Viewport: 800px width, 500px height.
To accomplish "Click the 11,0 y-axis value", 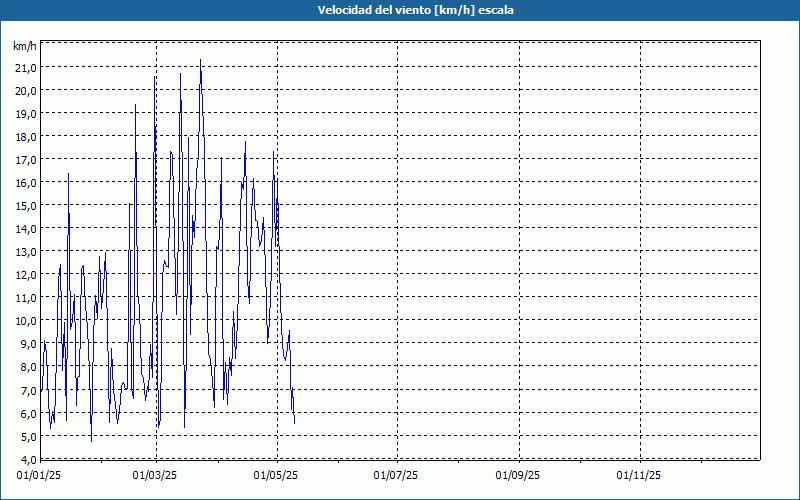I will click(27, 297).
